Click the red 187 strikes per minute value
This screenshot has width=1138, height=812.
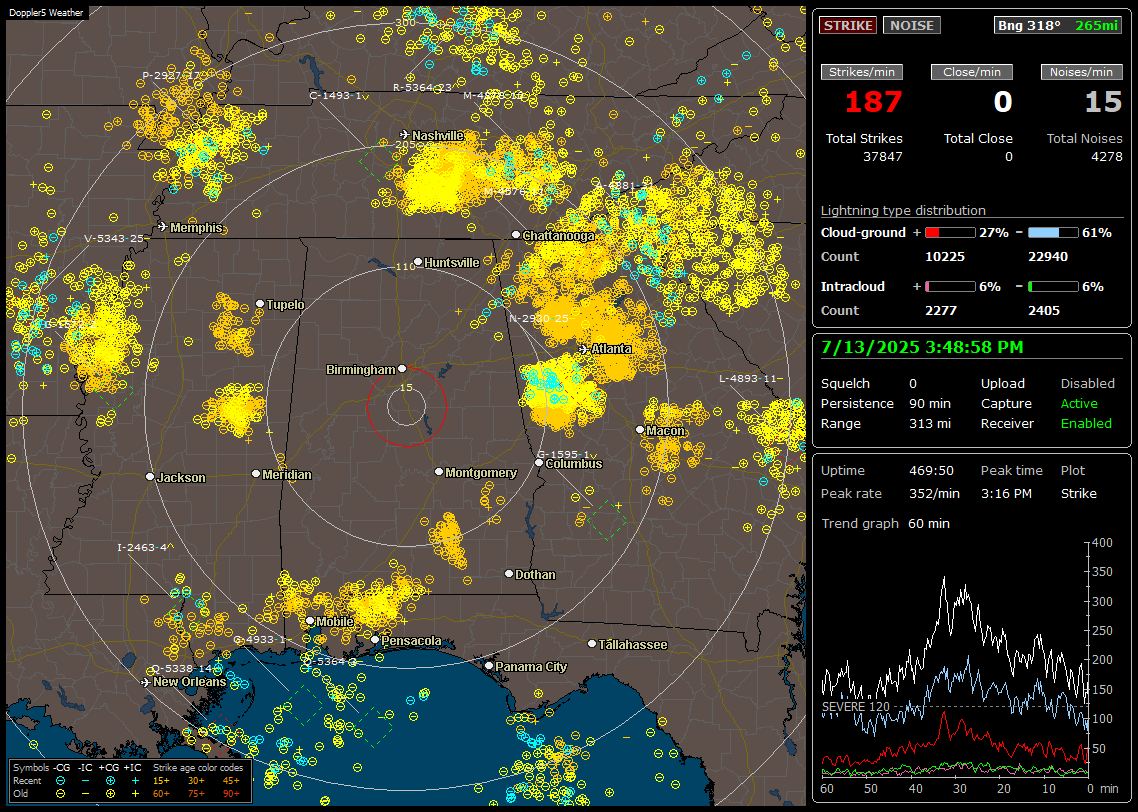pyautogui.click(x=874, y=102)
